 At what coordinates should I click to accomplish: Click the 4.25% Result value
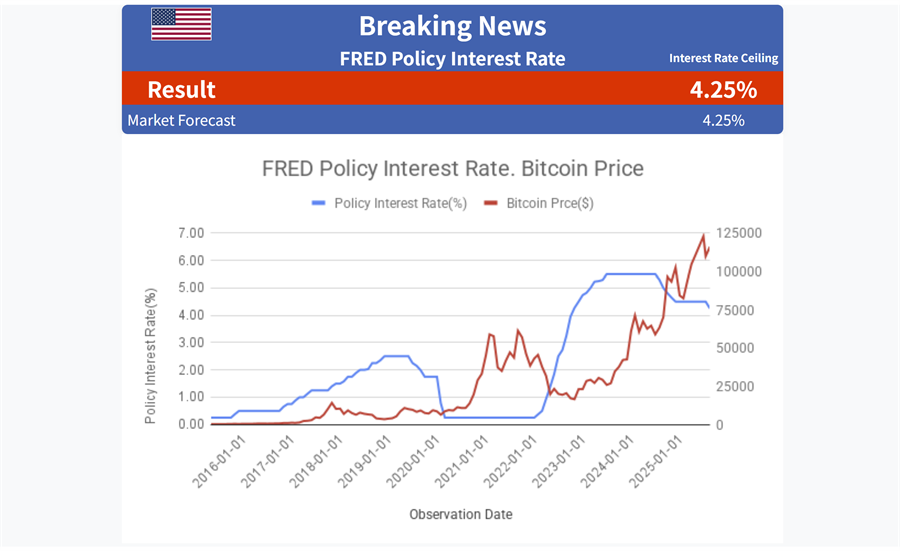point(723,89)
